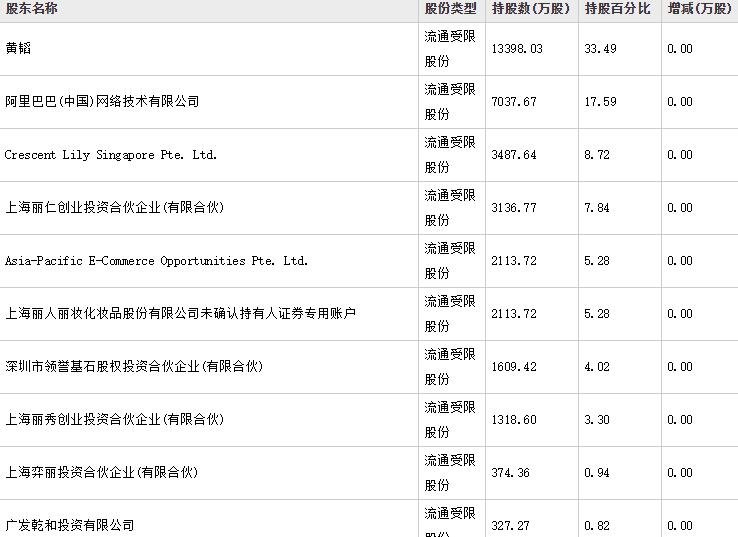Click percentage 0.94 for 上海弈丽

597,473
